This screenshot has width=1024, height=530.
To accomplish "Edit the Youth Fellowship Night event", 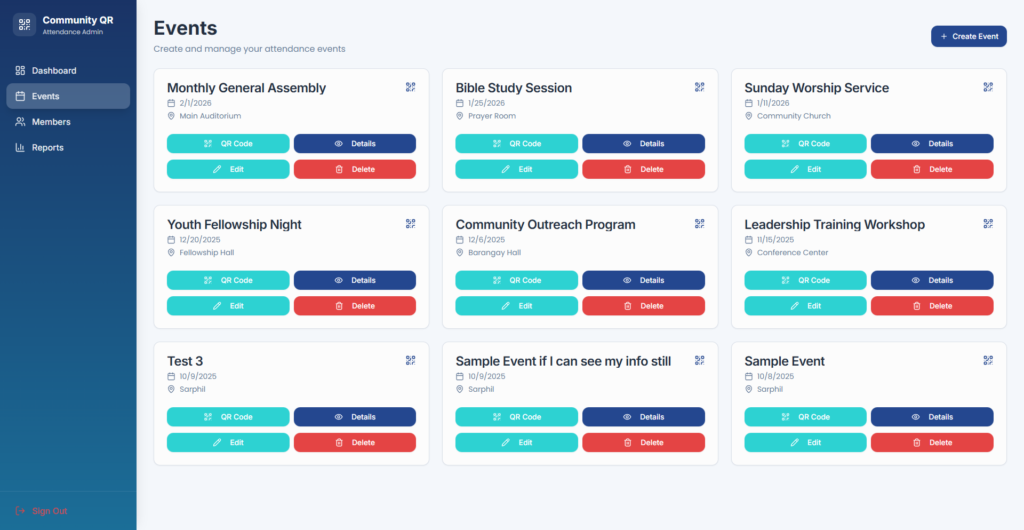I will coord(228,306).
